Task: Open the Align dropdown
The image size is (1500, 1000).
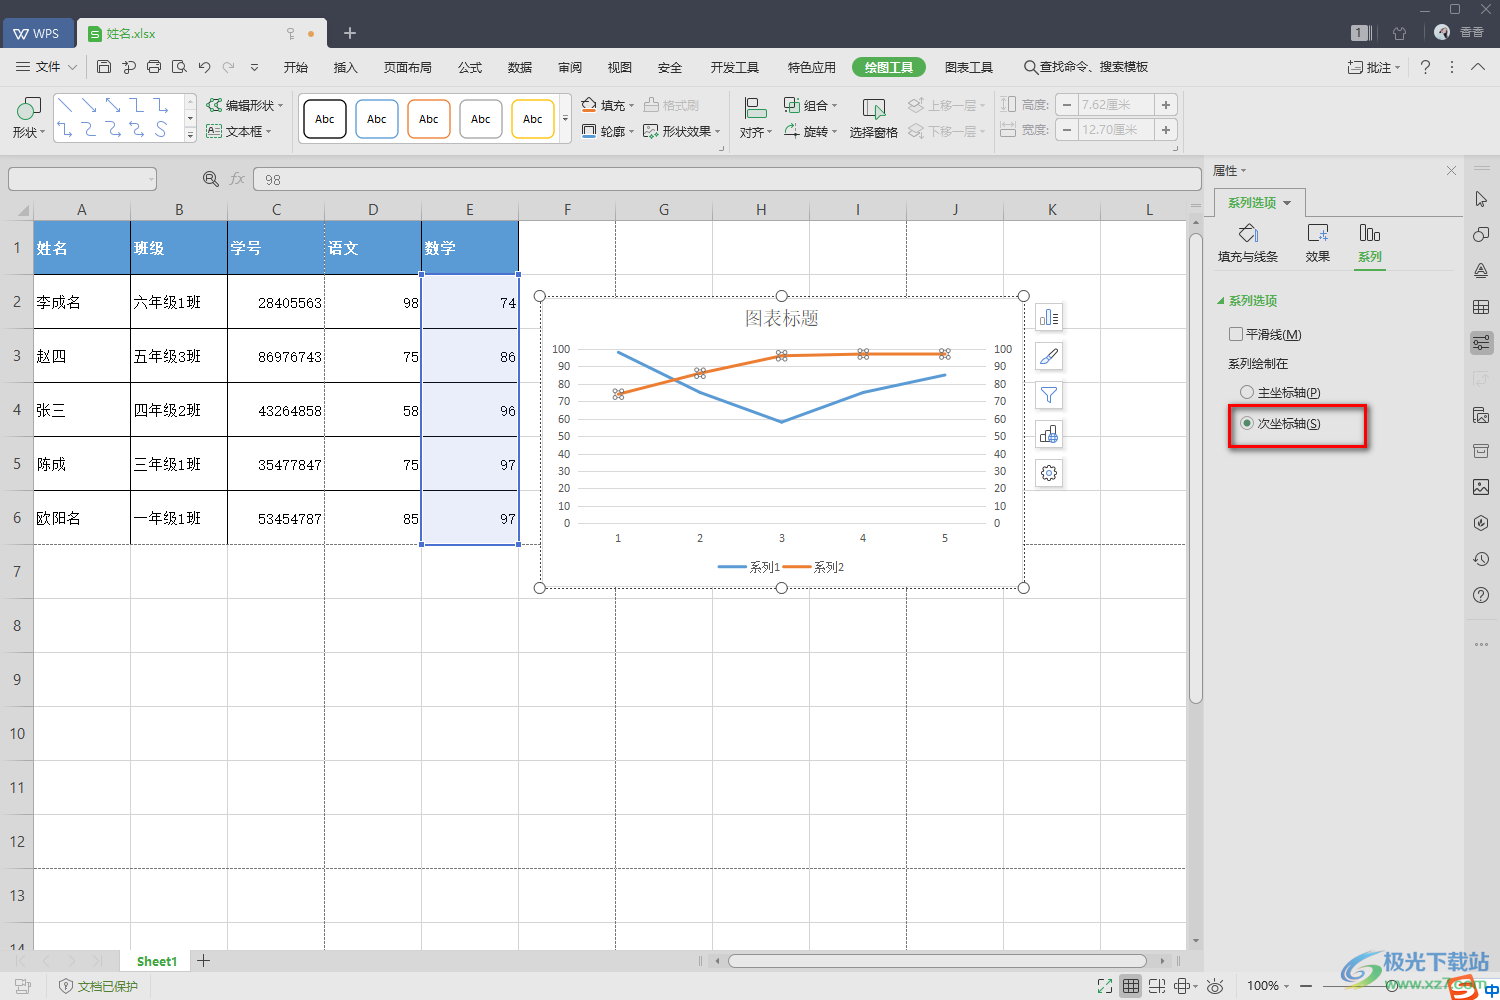Action: (756, 118)
